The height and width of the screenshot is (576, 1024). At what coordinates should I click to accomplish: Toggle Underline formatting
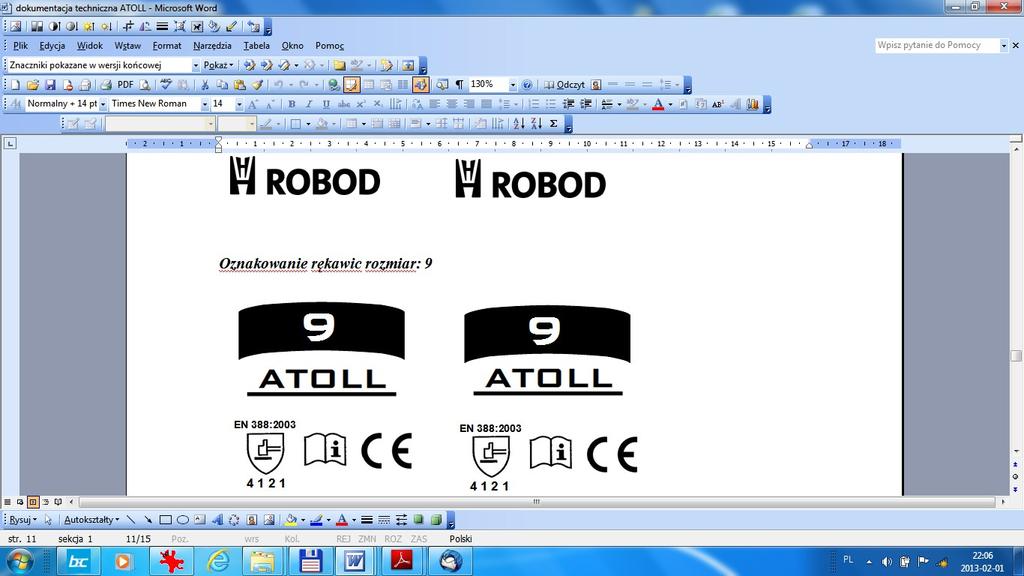tap(326, 104)
